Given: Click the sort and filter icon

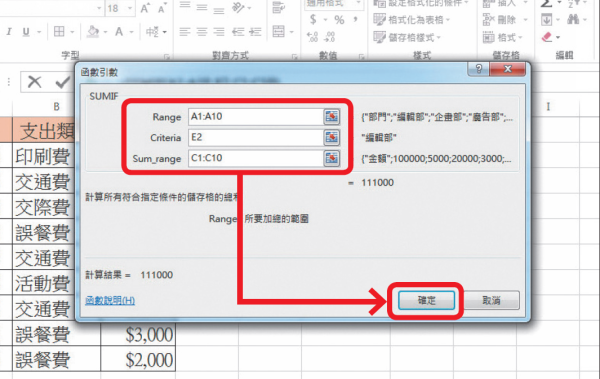Looking at the screenshot, I should click(573, 3).
